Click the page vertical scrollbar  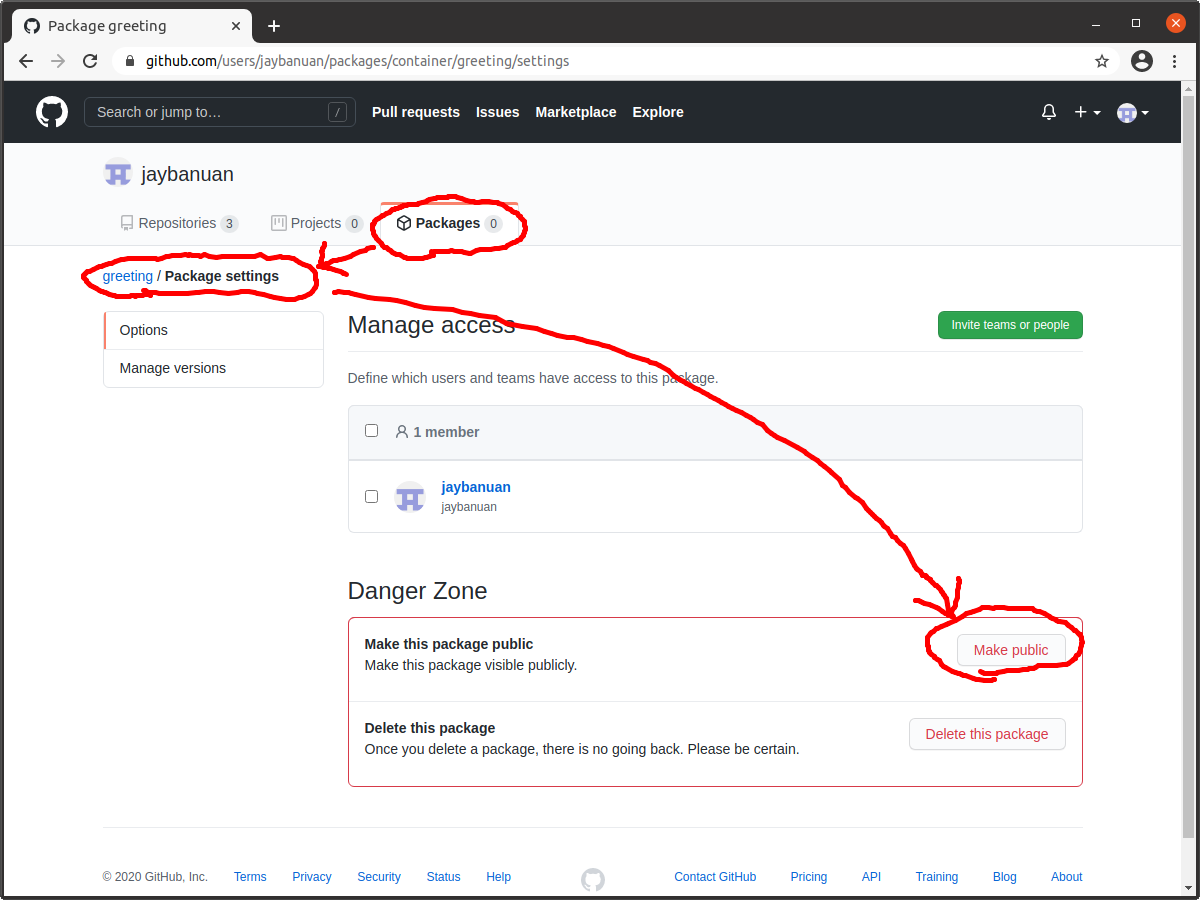1189,467
